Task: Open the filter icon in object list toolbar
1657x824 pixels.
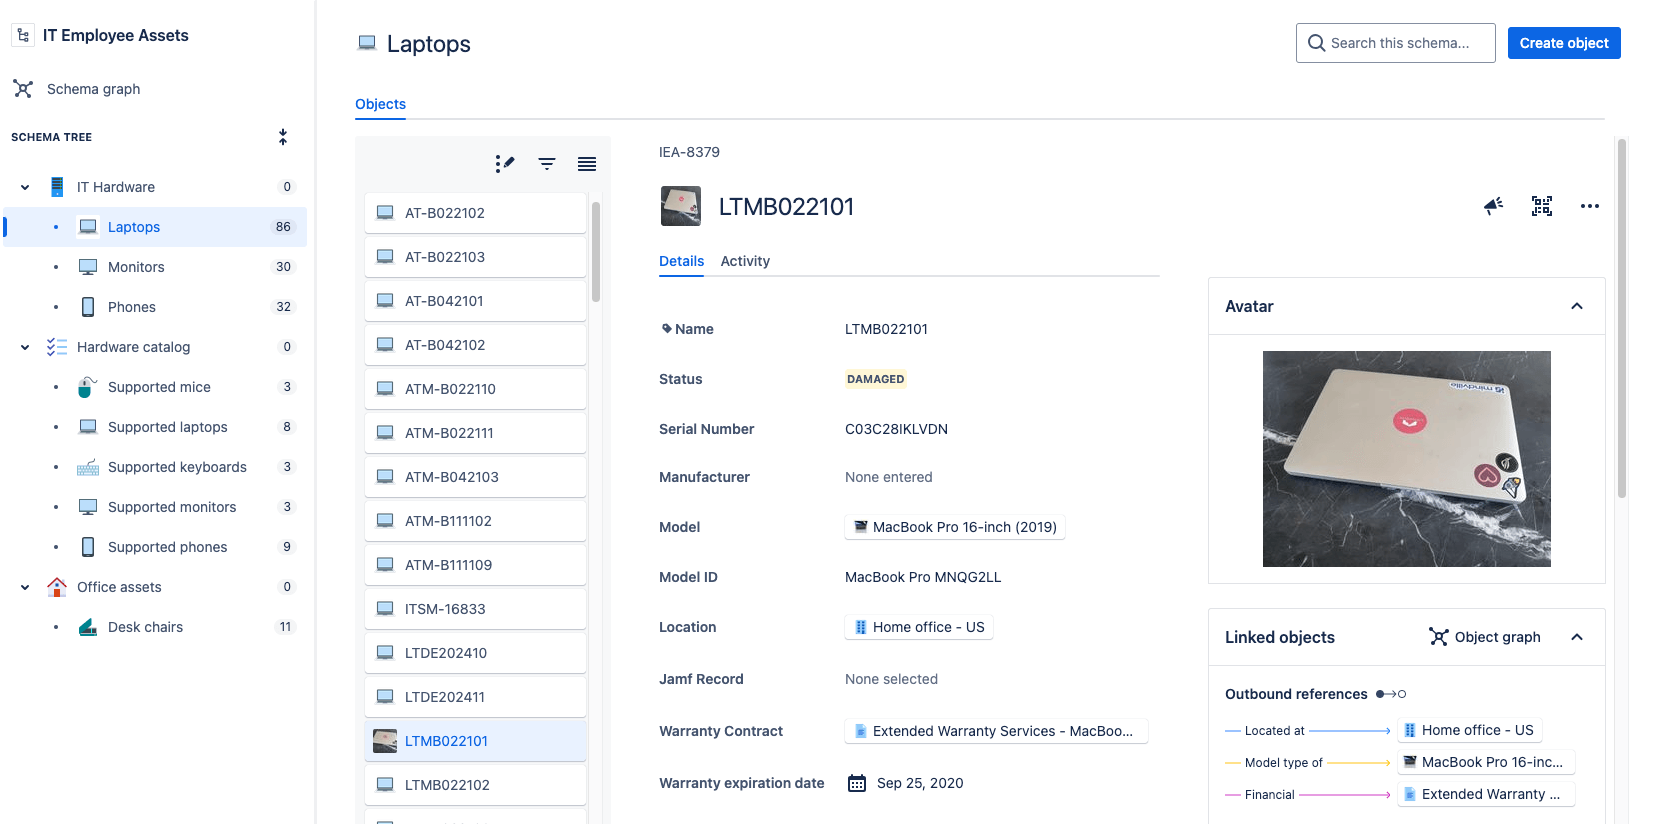Action: [x=547, y=164]
